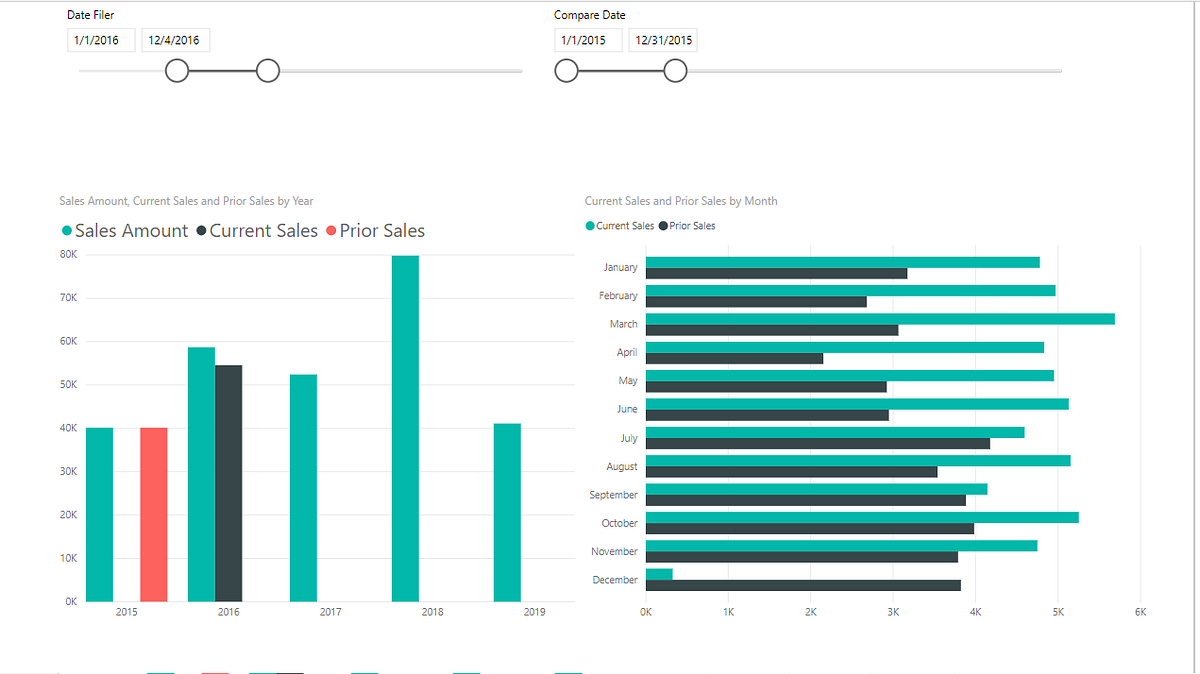1200x674 pixels.
Task: Click Current Sales legend dot on monthly chart
Action: tap(589, 225)
